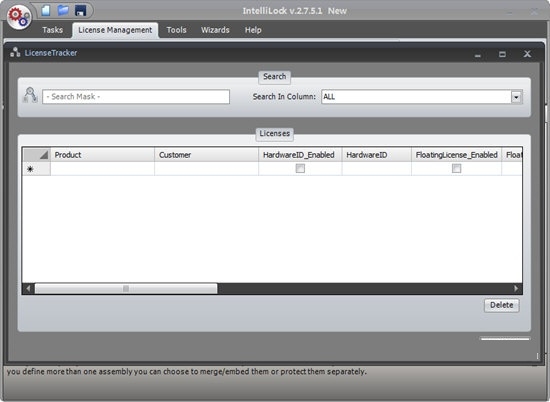This screenshot has height=402, width=550.
Task: Expand the Search In Column dropdown arrow
Action: point(516,97)
